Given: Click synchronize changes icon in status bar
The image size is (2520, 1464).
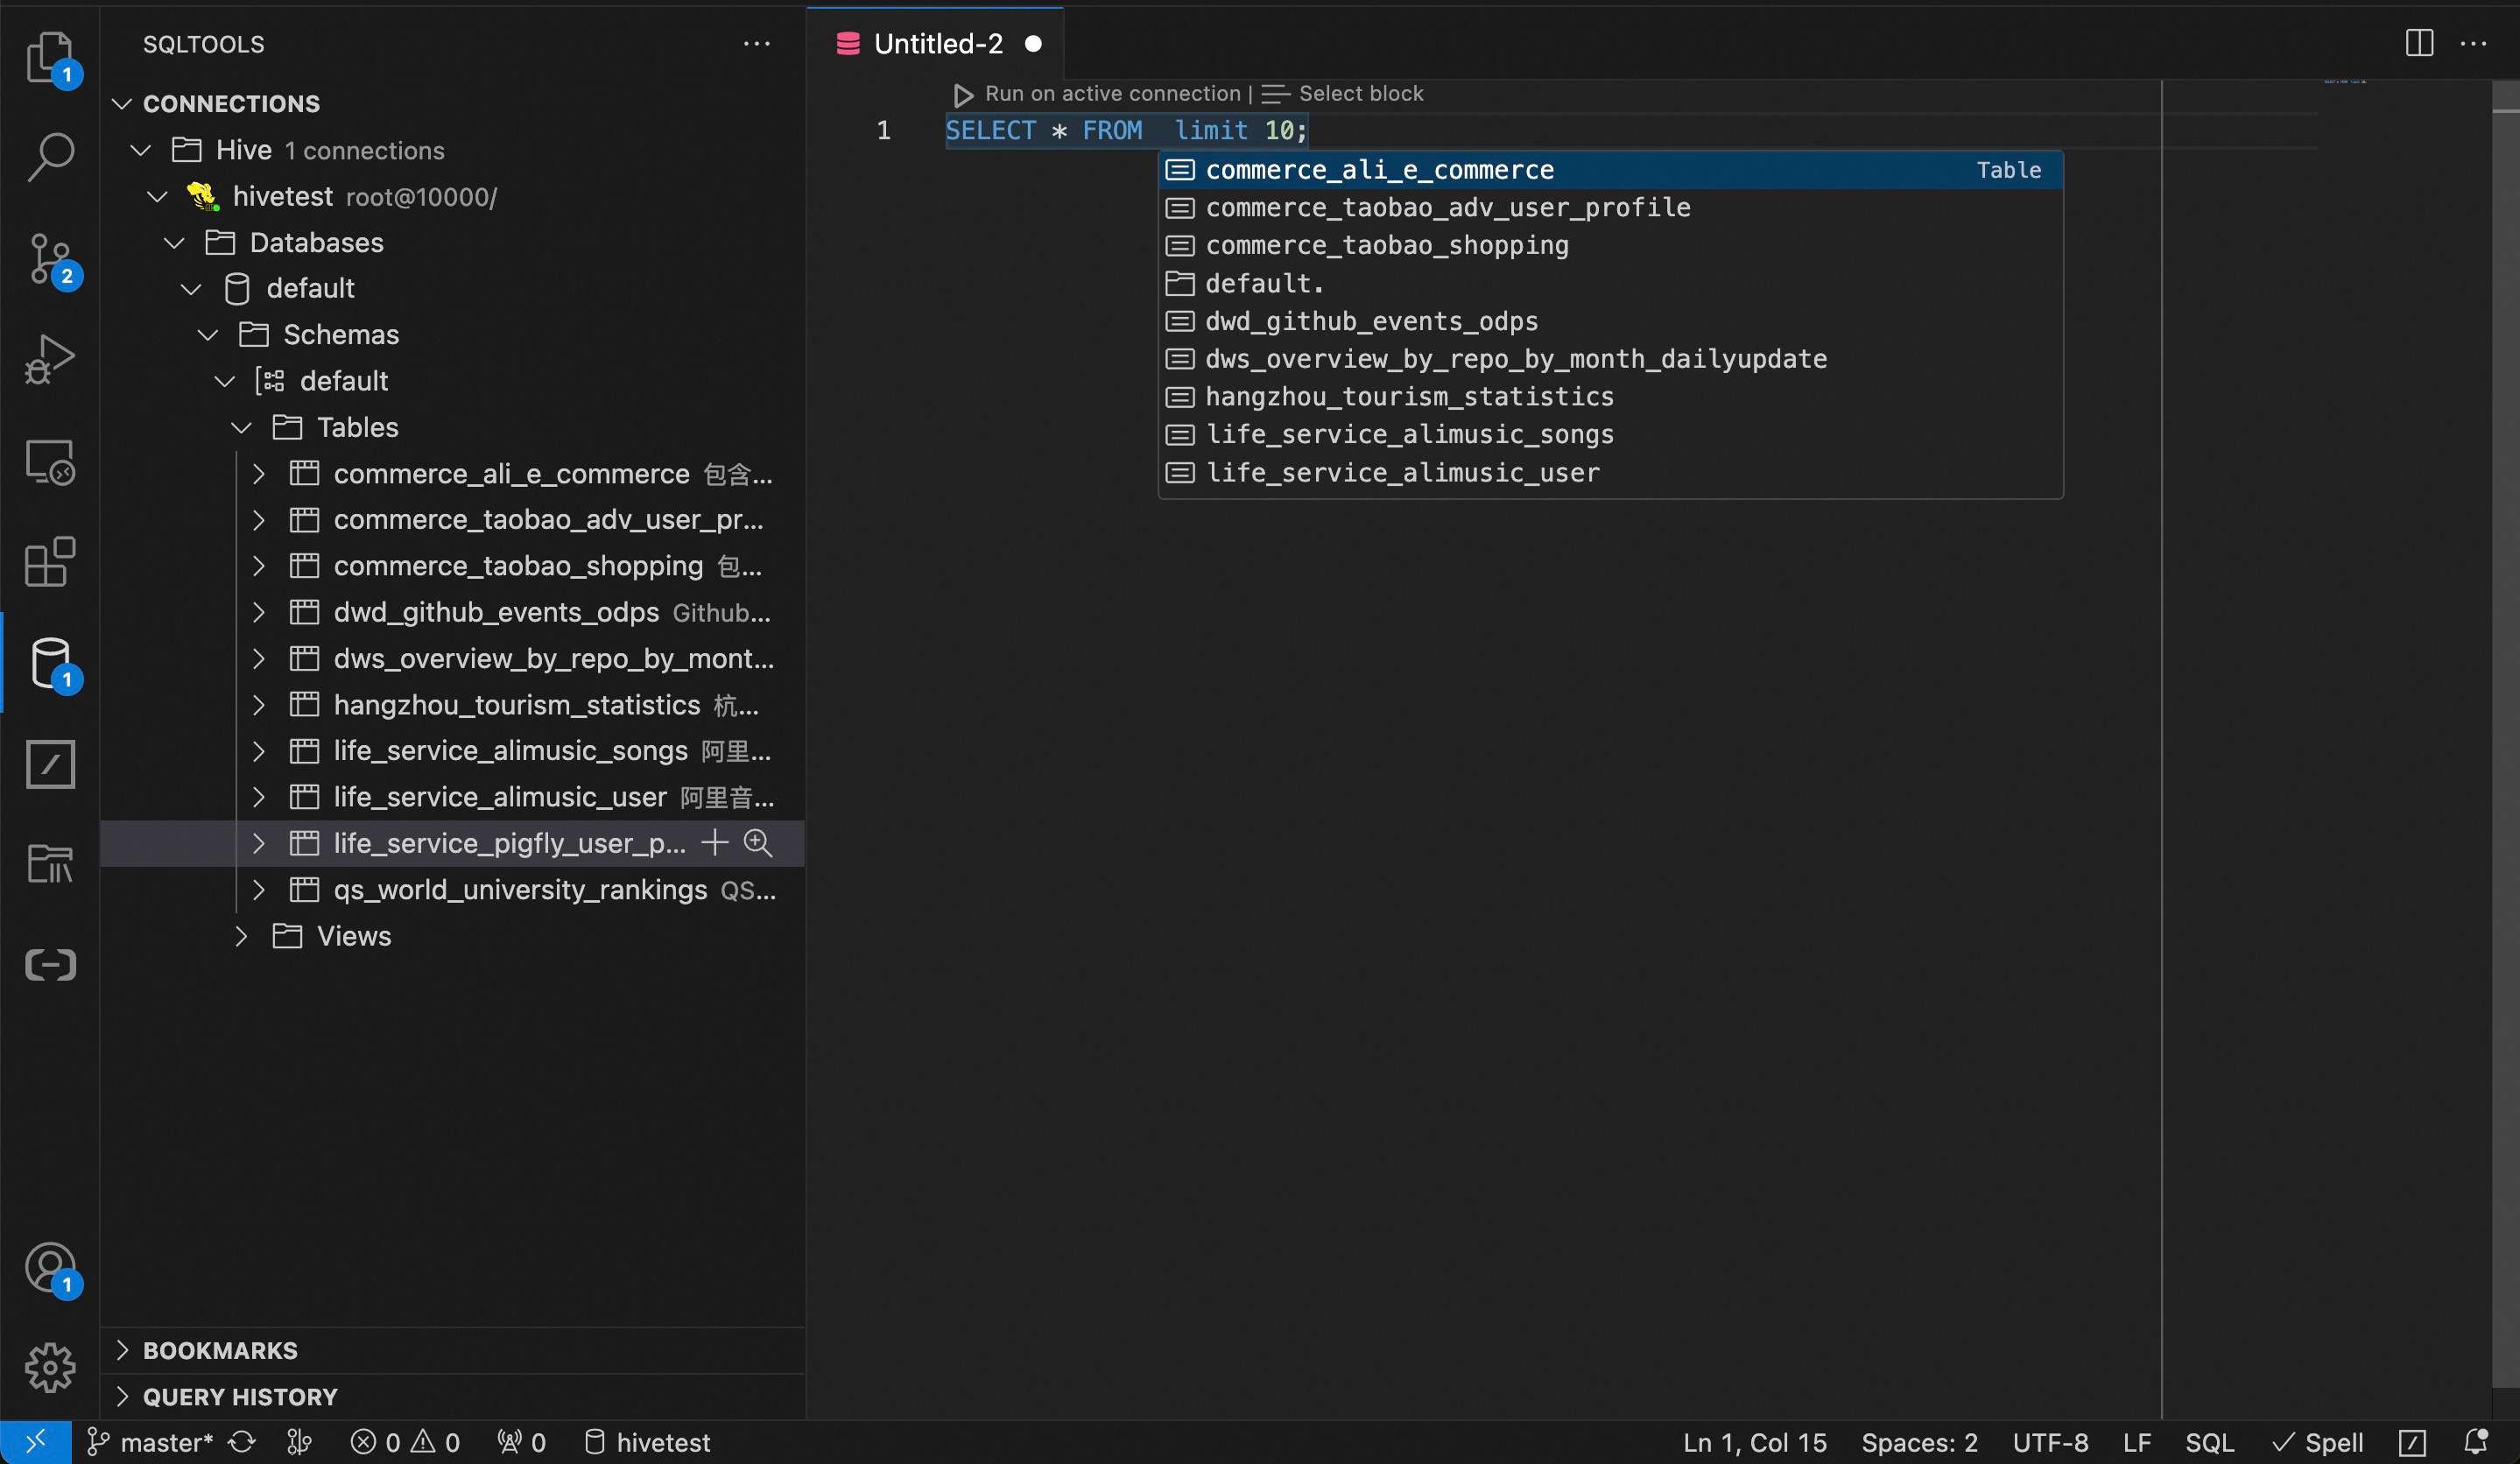Looking at the screenshot, I should [242, 1442].
